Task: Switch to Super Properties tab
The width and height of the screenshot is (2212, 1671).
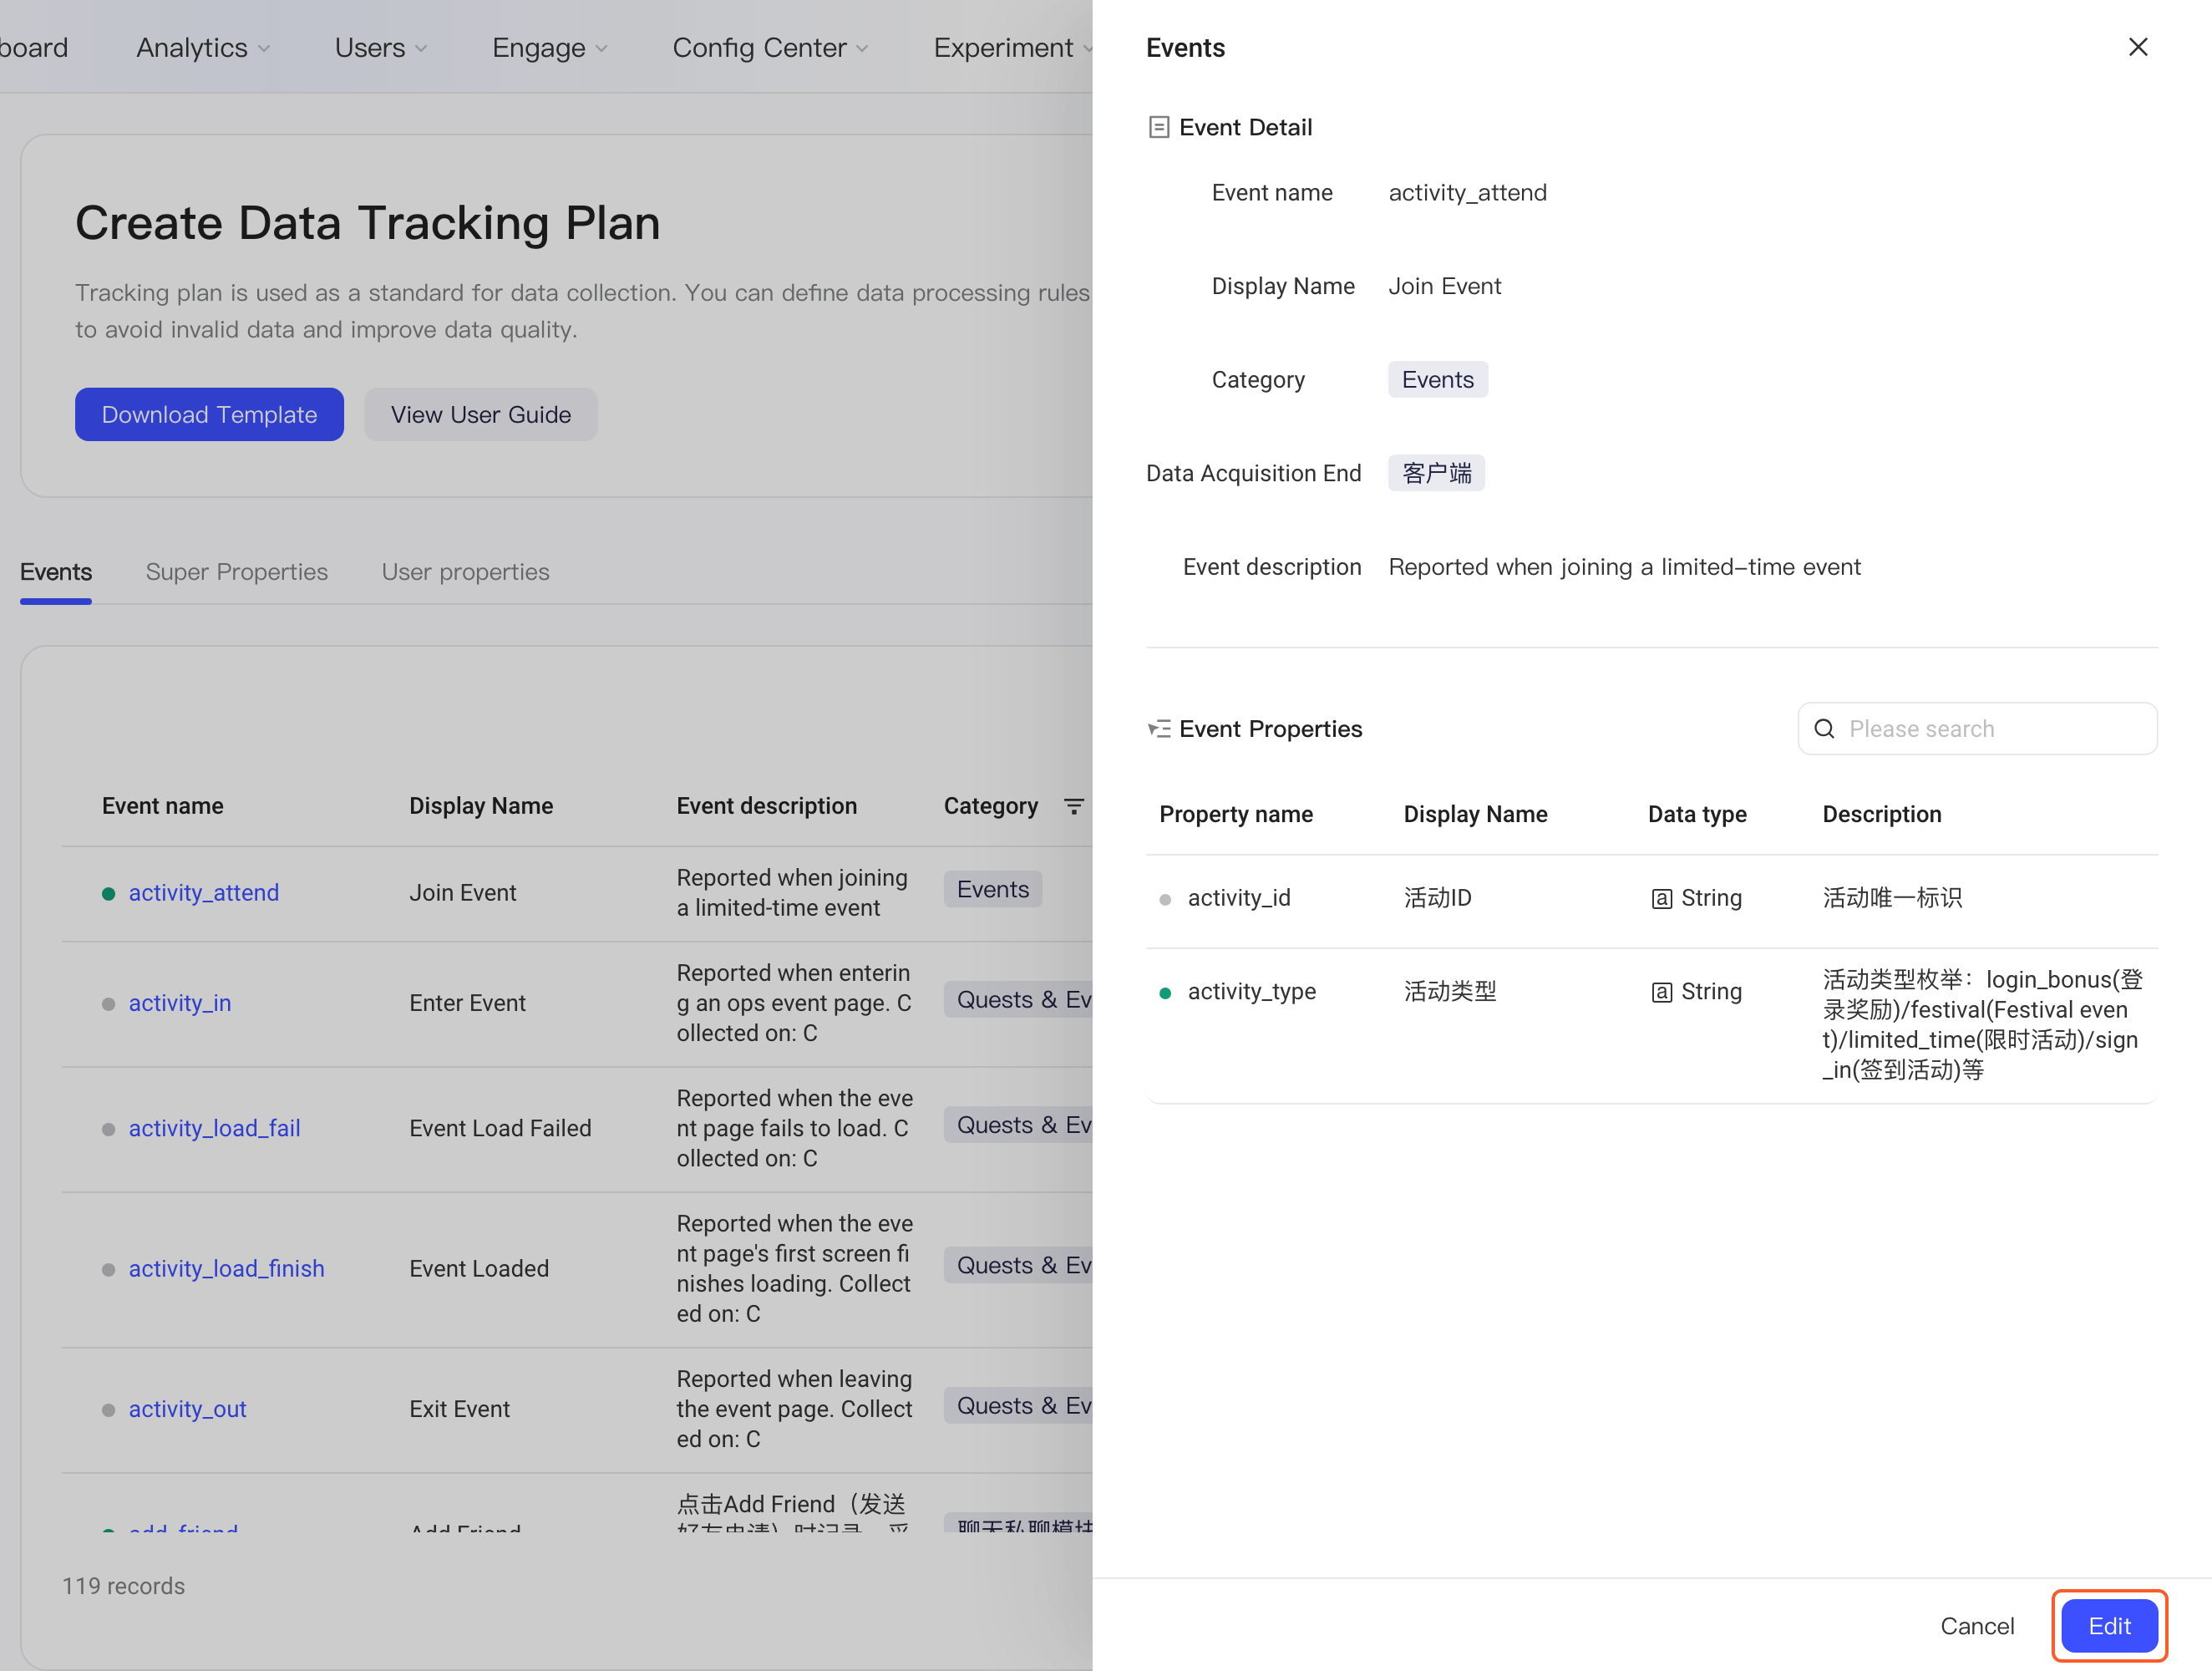Action: (x=236, y=572)
